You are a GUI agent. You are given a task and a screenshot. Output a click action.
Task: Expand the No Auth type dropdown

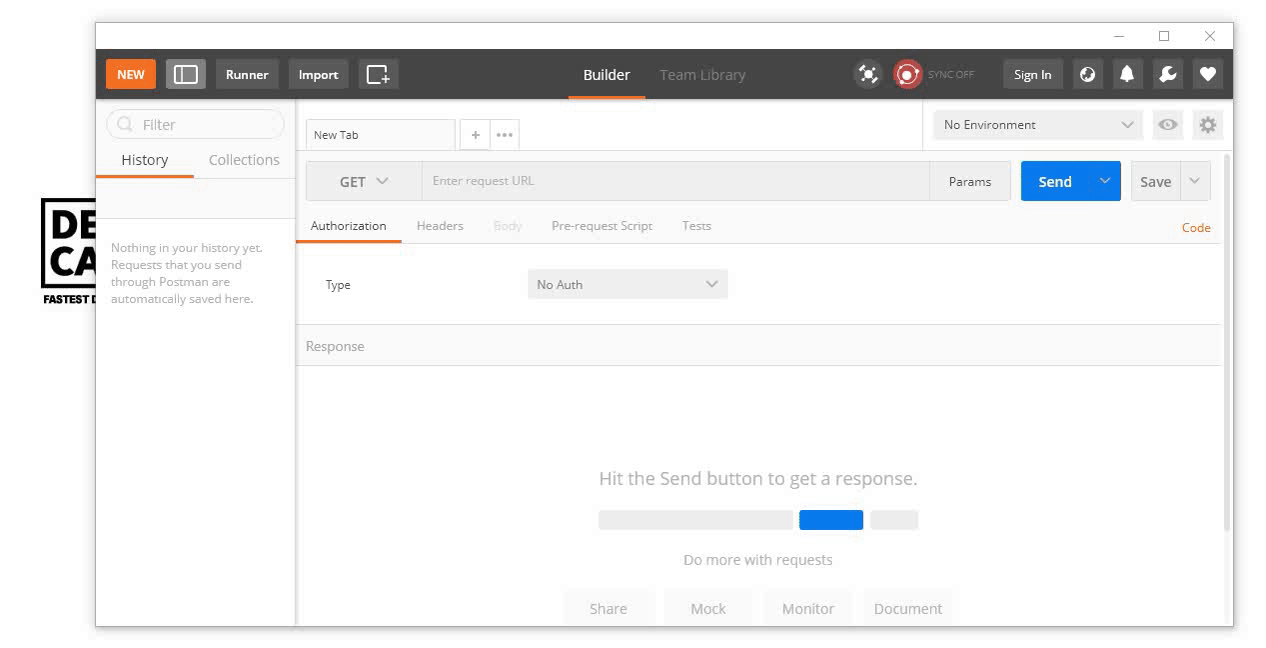click(x=627, y=284)
